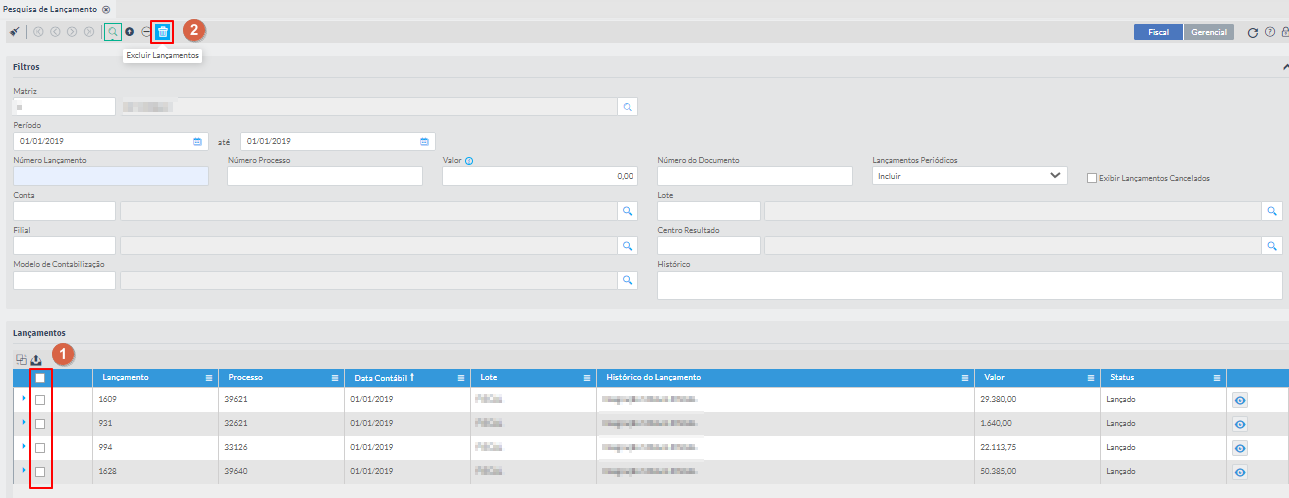The image size is (1289, 498).
Task: Expand row 1628 detail arrow
Action: [23, 471]
